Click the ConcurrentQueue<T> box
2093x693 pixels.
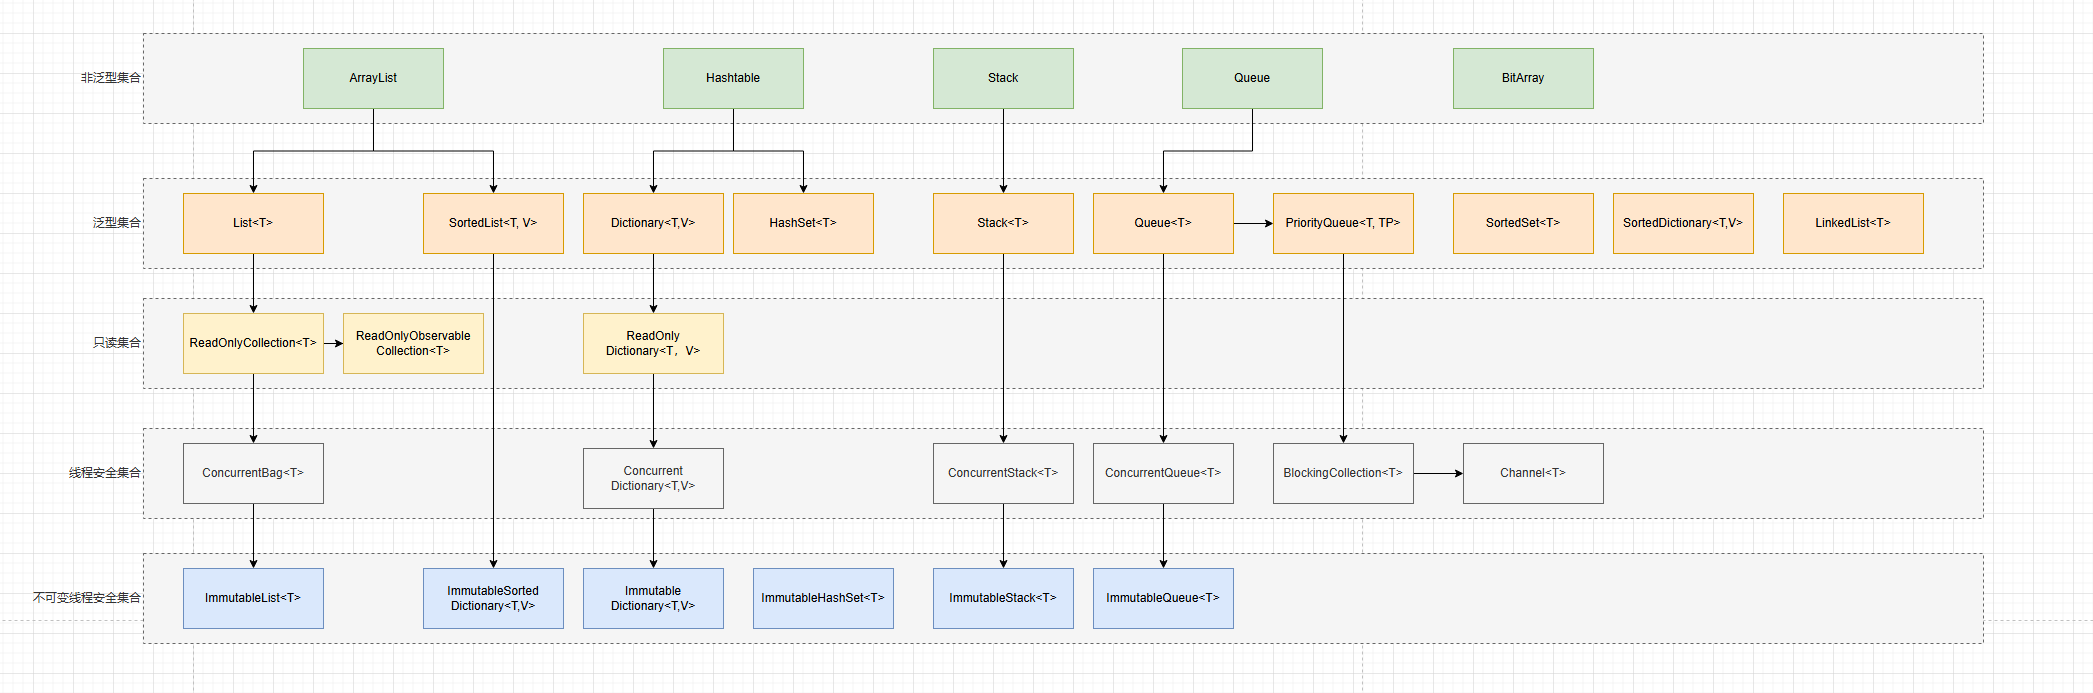[1163, 473]
